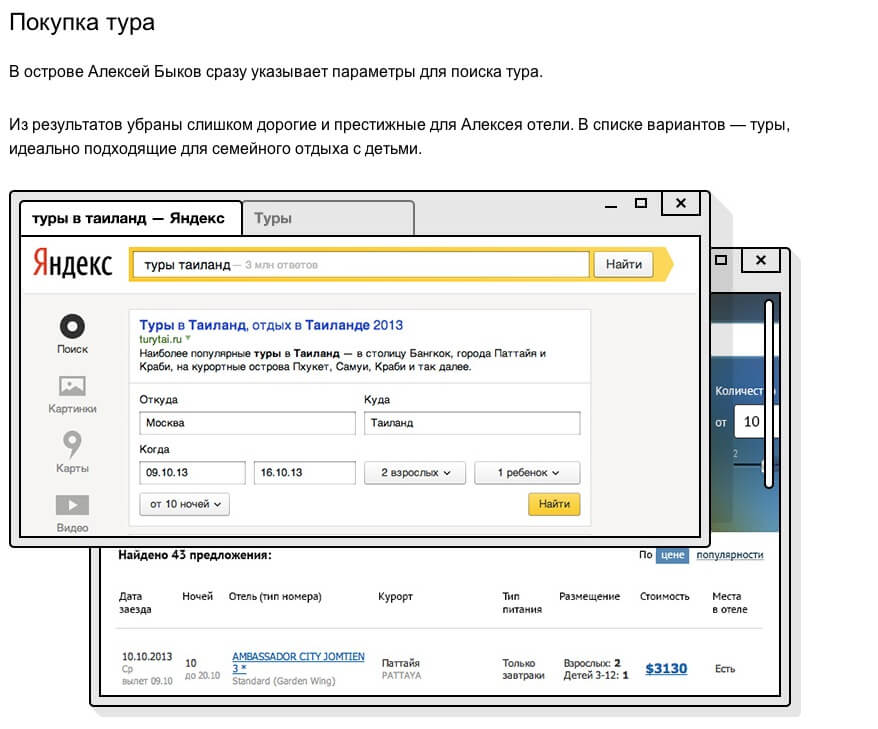Select the туры в таиланд — Яндекс tab

(x=130, y=218)
